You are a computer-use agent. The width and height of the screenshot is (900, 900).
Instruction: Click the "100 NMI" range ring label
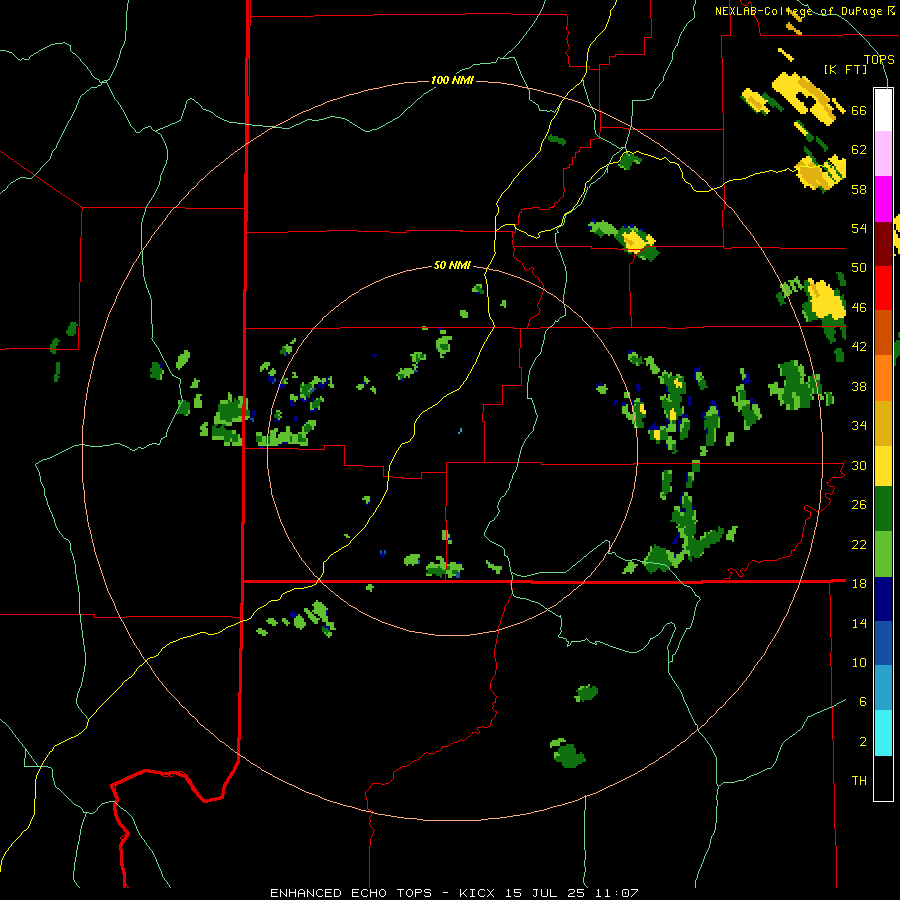[452, 80]
